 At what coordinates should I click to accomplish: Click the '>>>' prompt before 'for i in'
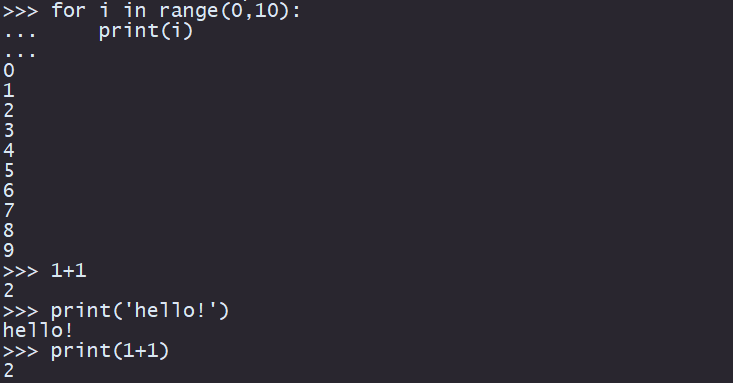(x=21, y=11)
